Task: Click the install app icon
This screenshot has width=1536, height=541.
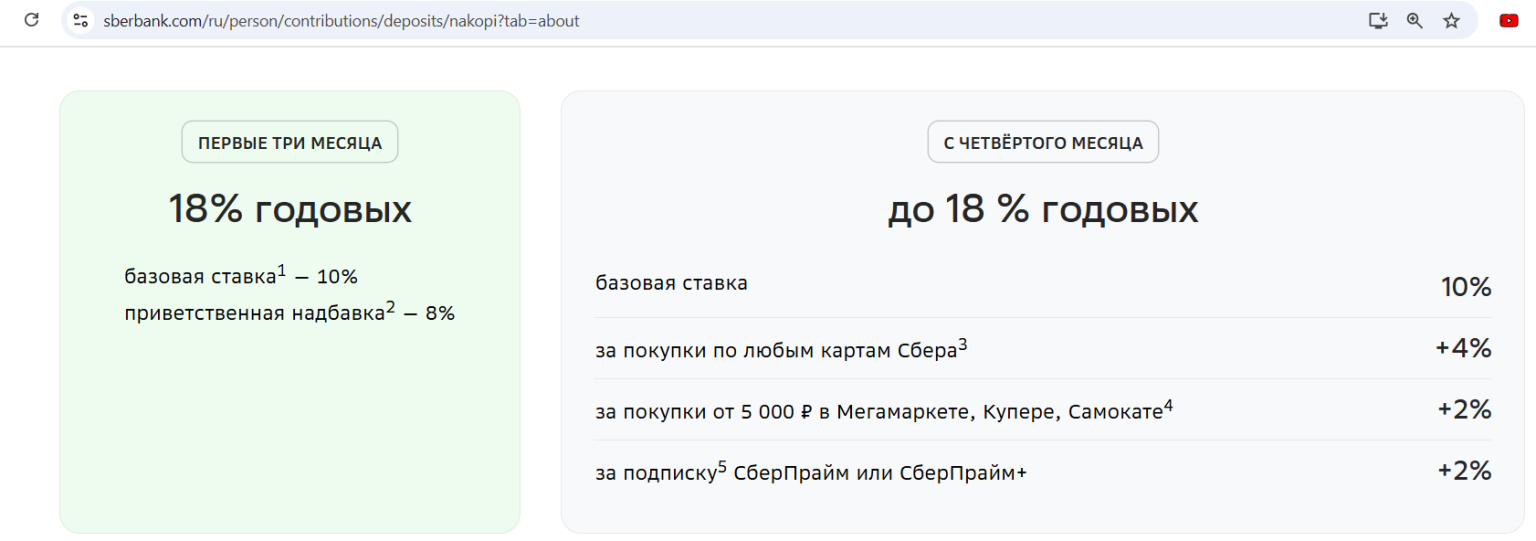Action: click(x=1378, y=20)
